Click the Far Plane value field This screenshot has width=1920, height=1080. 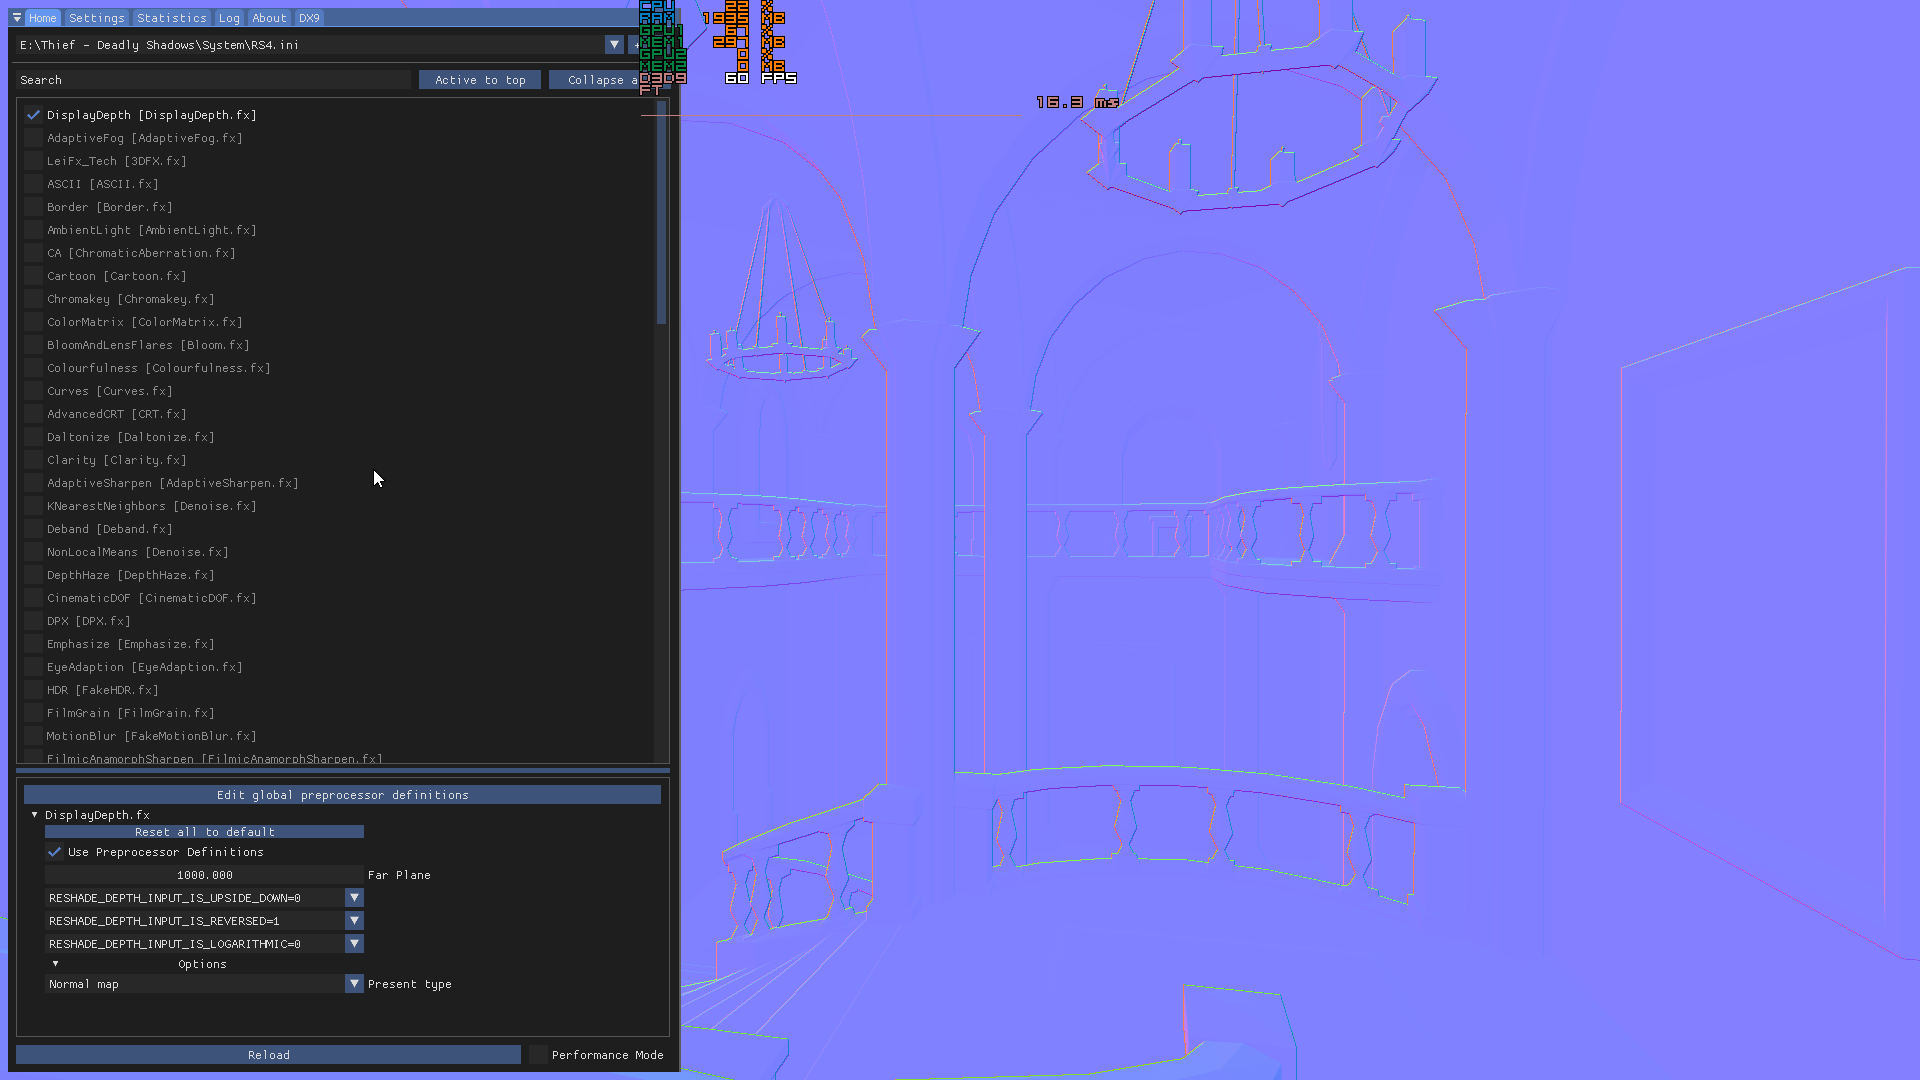point(204,875)
